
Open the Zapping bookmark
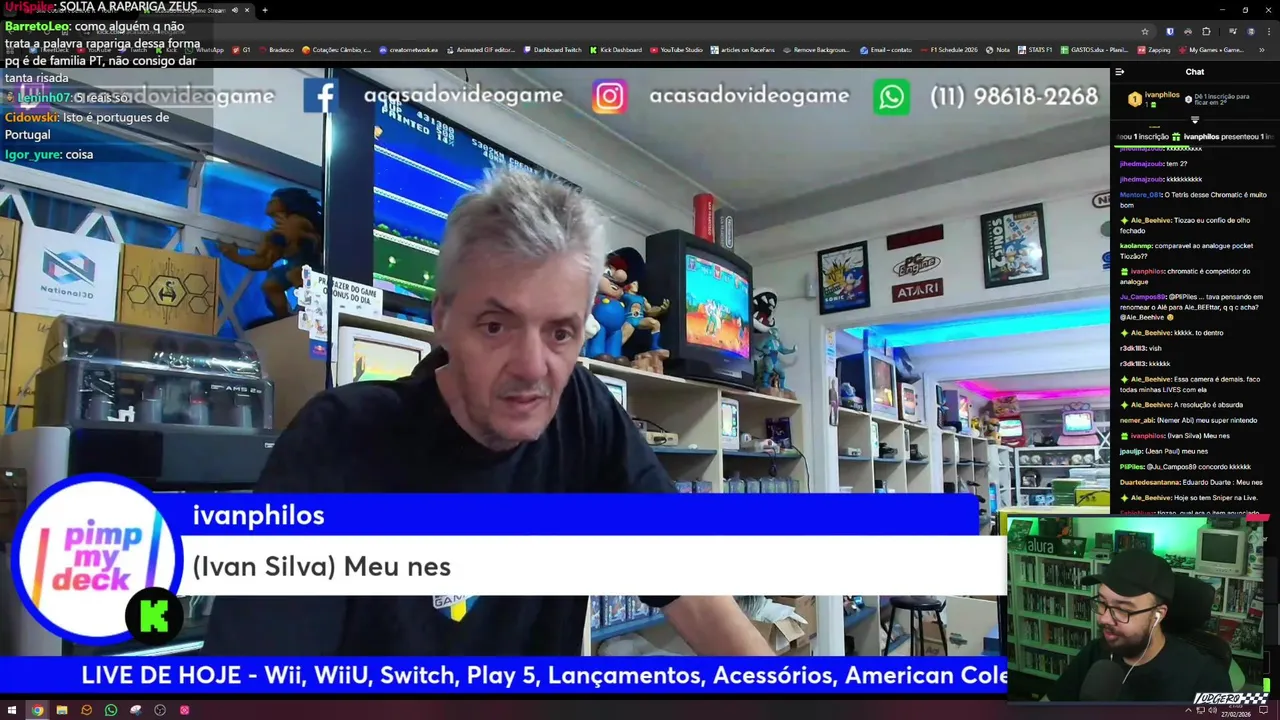point(1153,50)
